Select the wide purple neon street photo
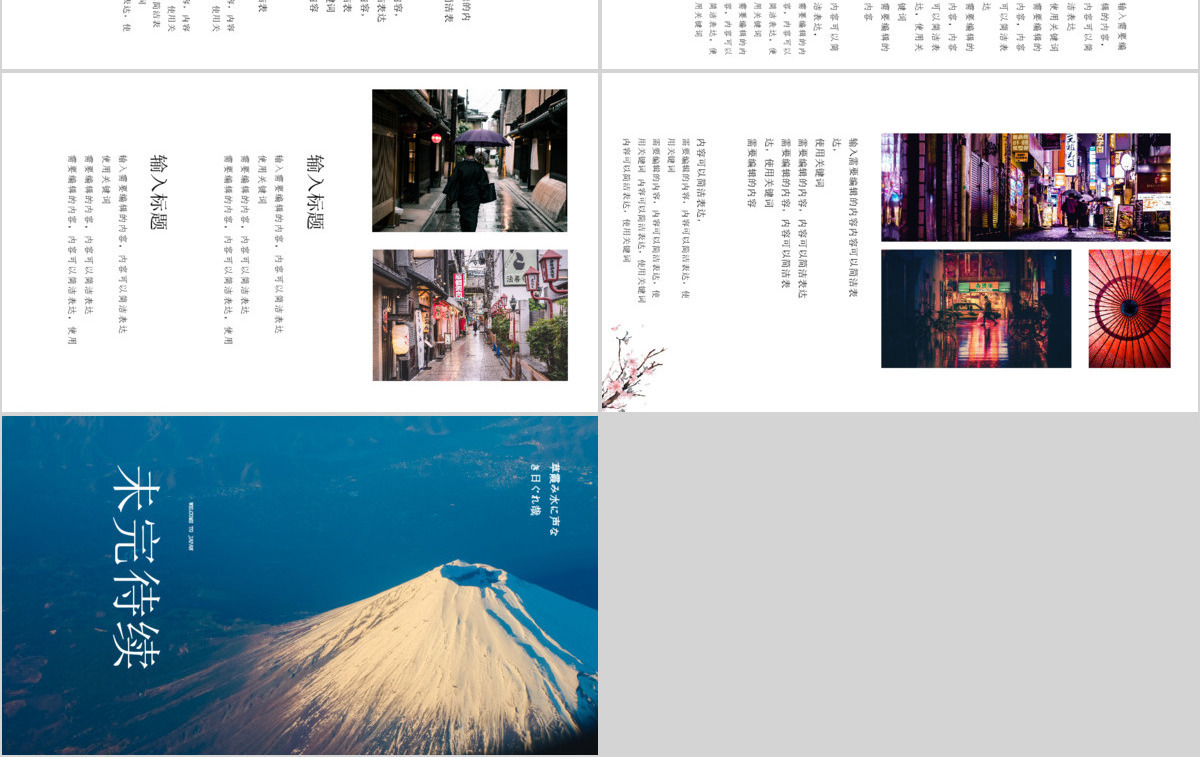Image resolution: width=1200 pixels, height=757 pixels. point(1025,187)
